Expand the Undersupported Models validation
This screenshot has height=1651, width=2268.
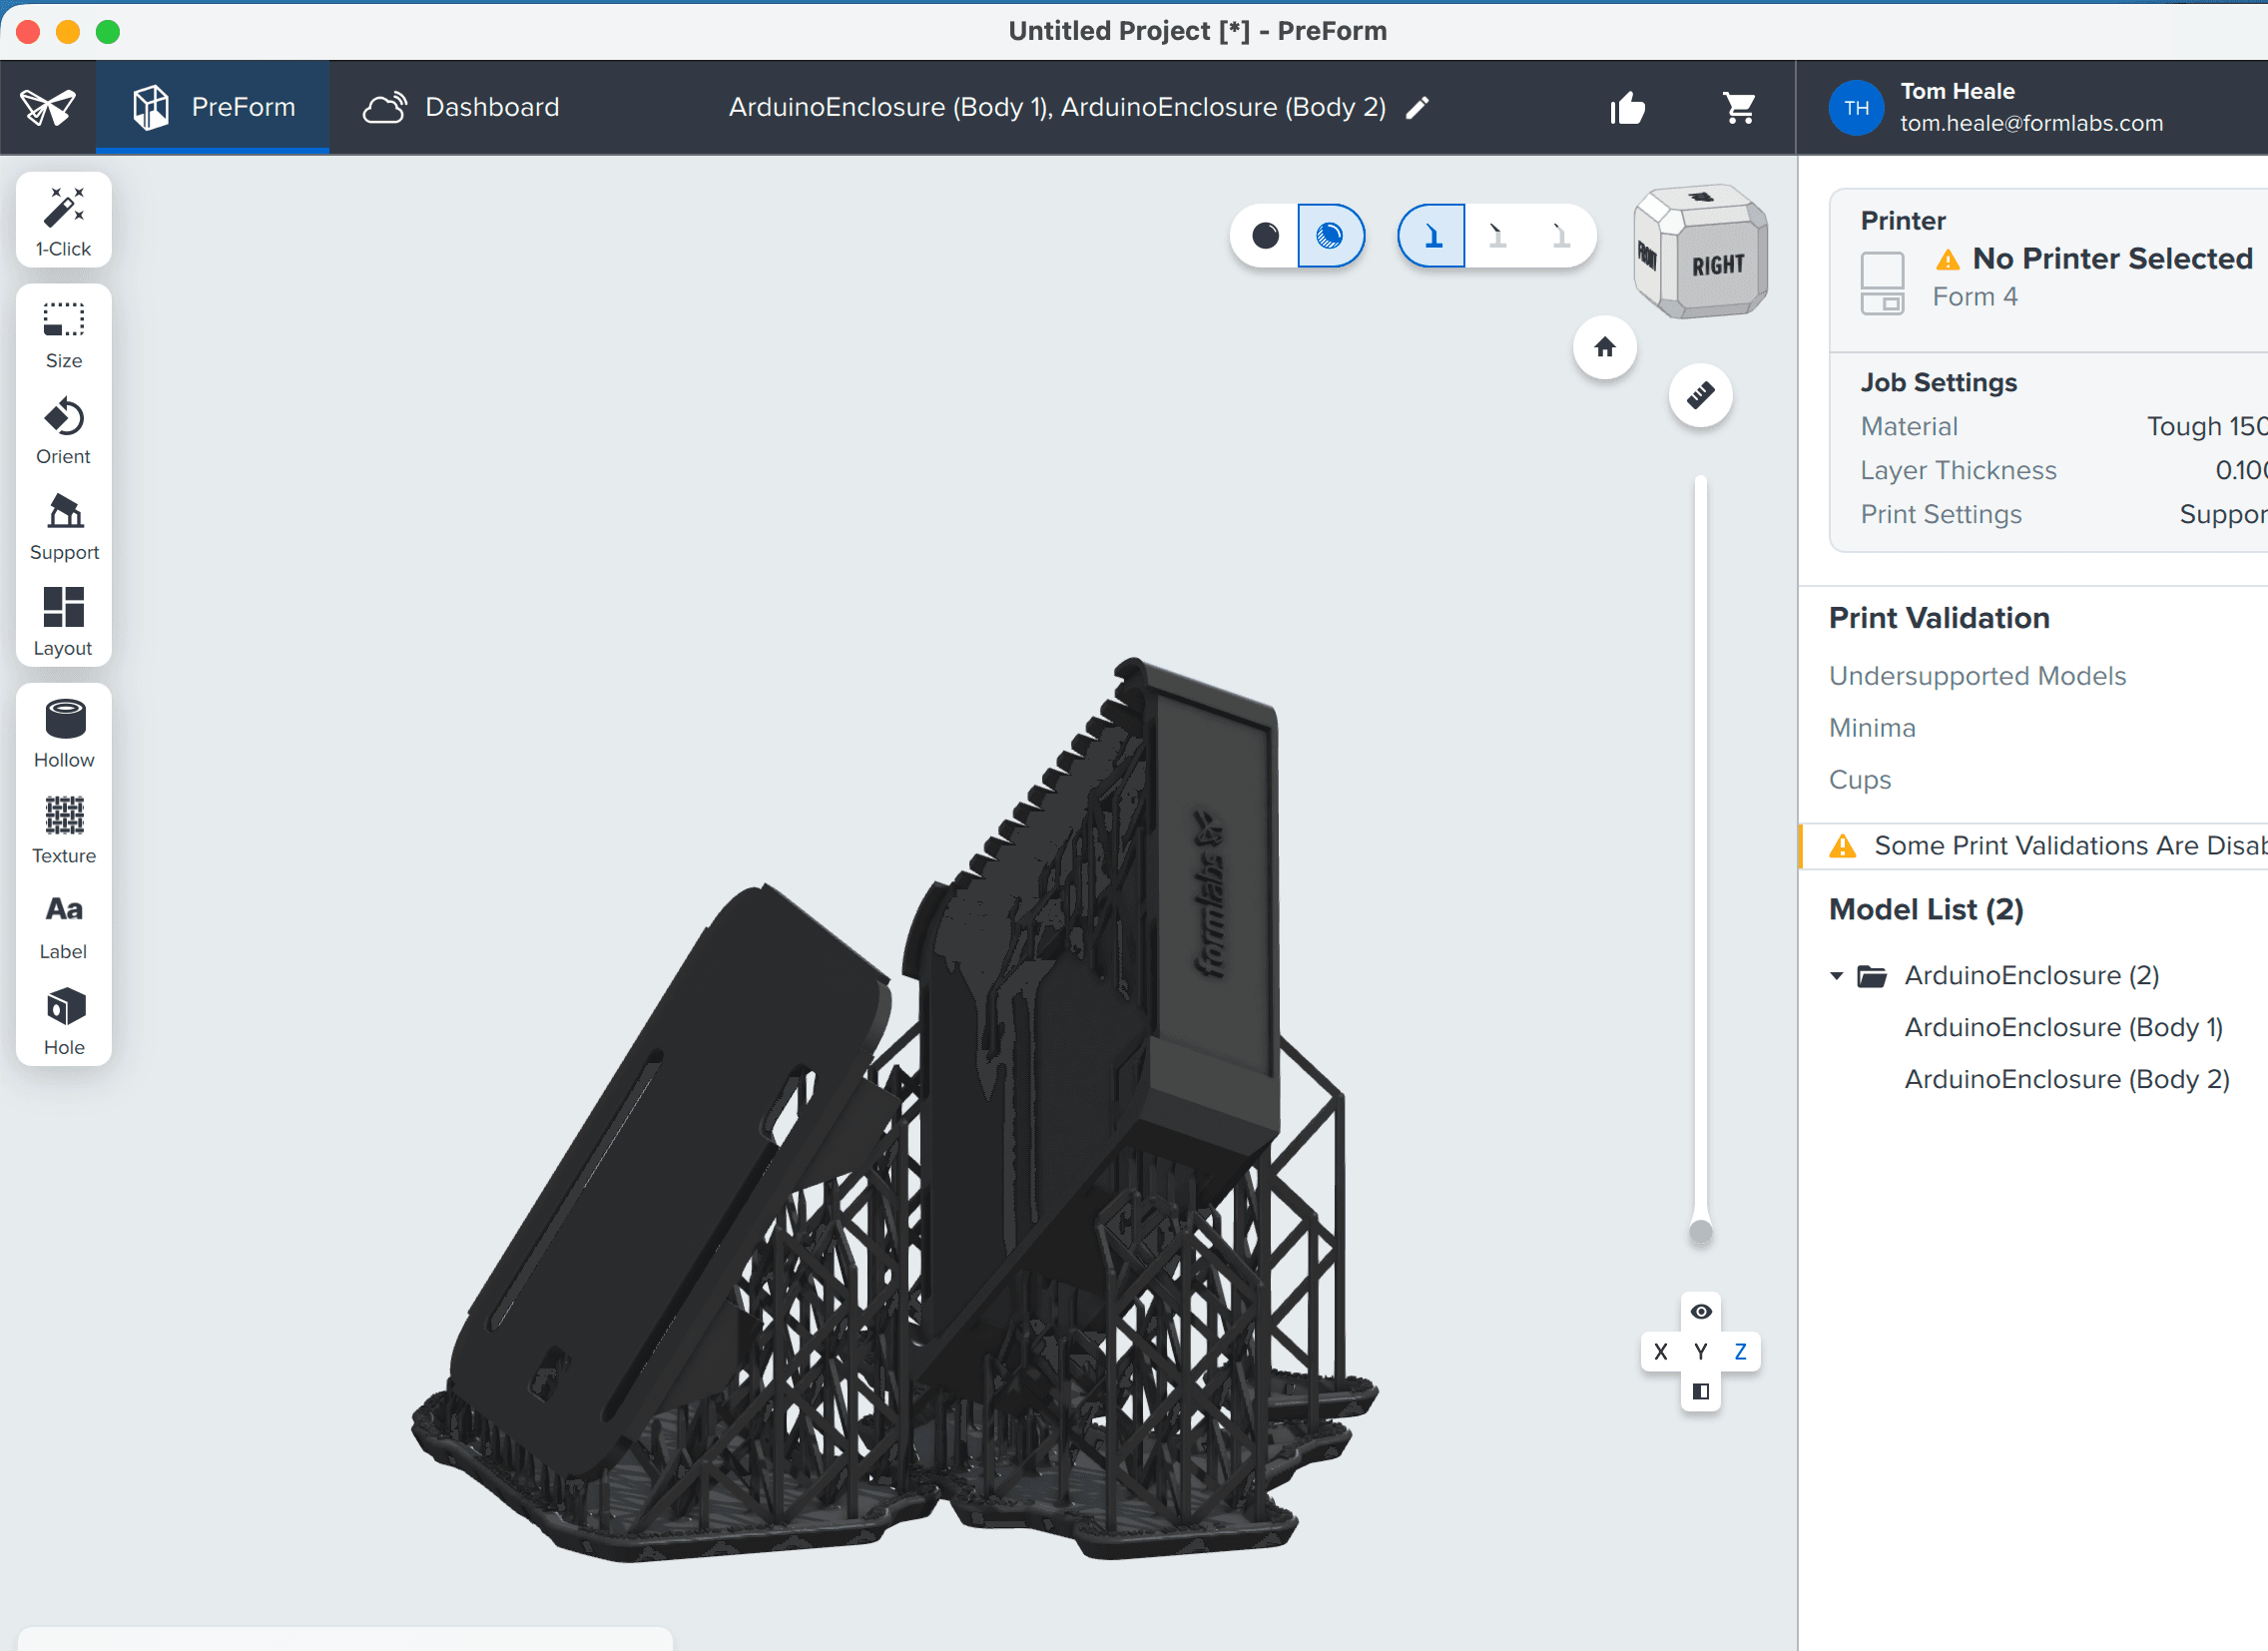[x=1977, y=676]
